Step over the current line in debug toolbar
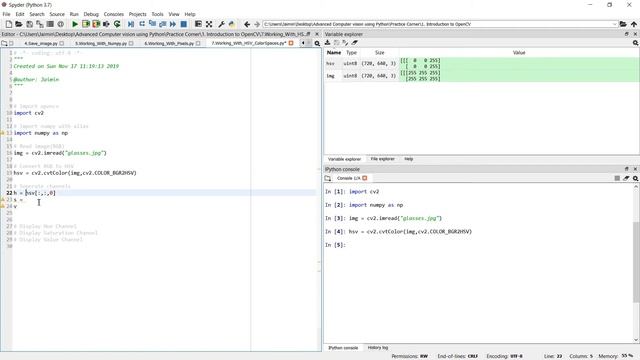640x360 pixels. (142, 24)
